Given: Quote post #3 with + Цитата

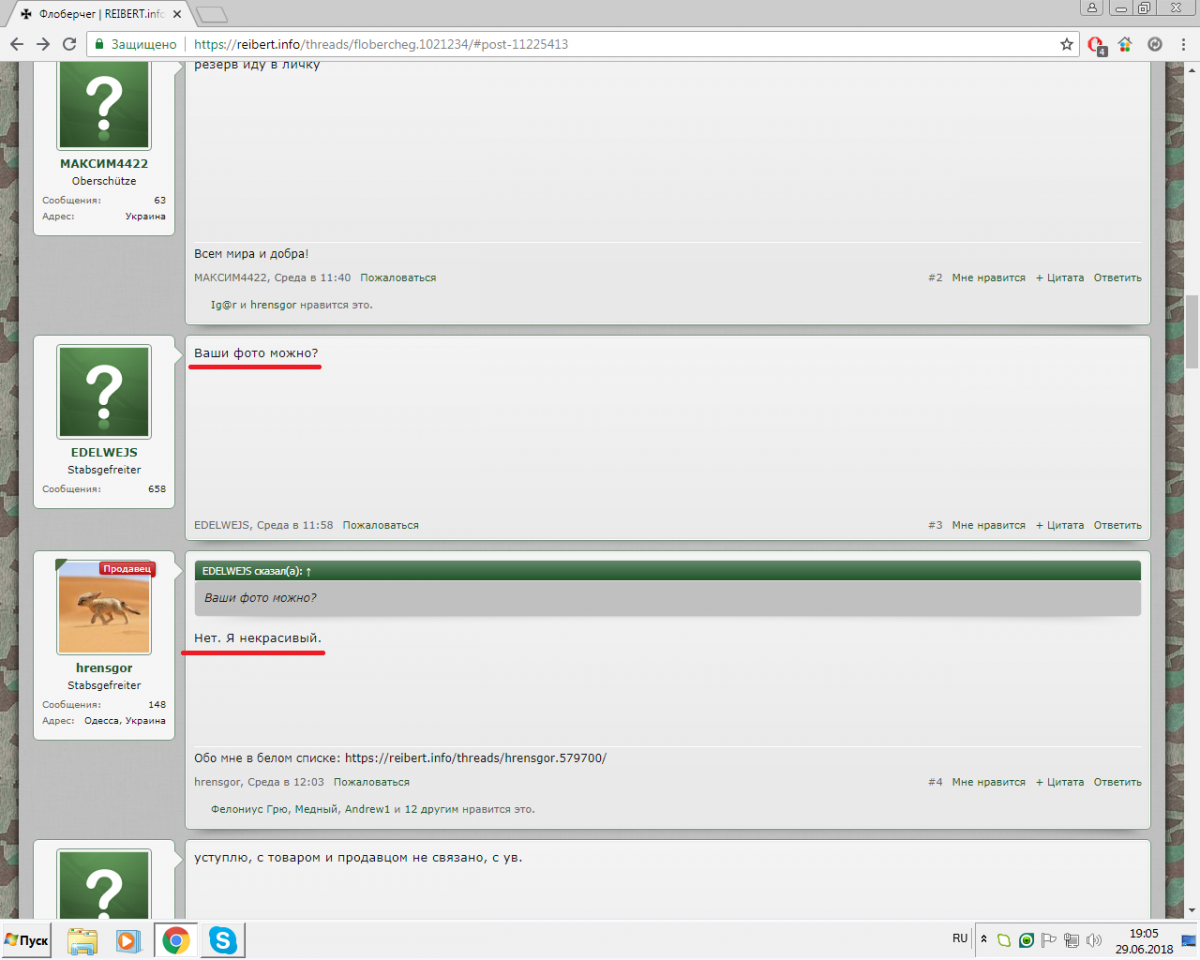Looking at the screenshot, I should [1059, 525].
